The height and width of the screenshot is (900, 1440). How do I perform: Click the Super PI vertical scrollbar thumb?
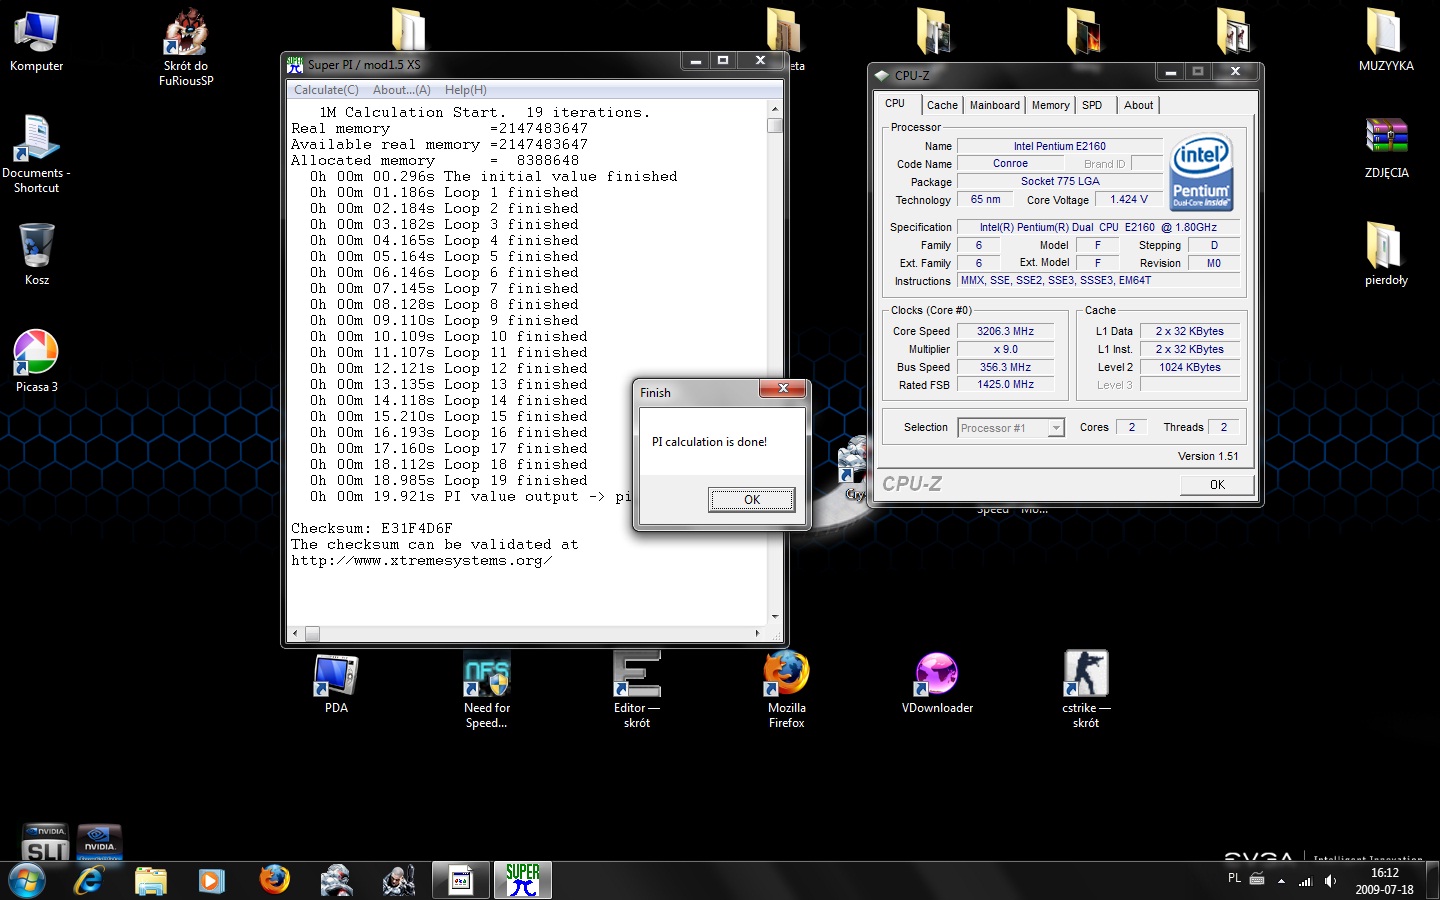[x=775, y=126]
